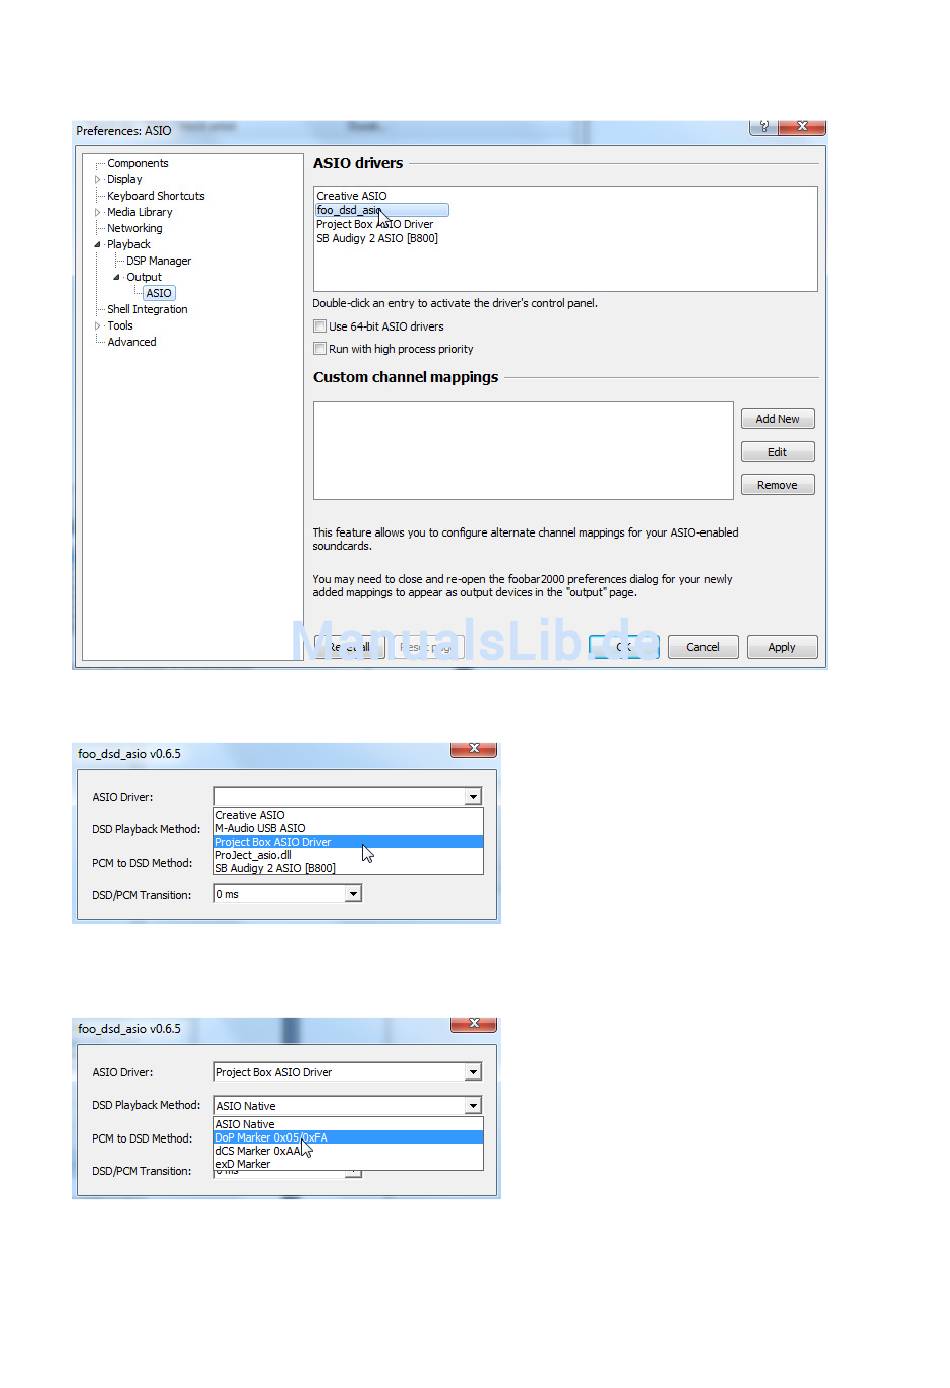Choose SB Audigy 2 ASIO [B800] in dropdown list
This screenshot has width=950, height=1388.
point(348,868)
